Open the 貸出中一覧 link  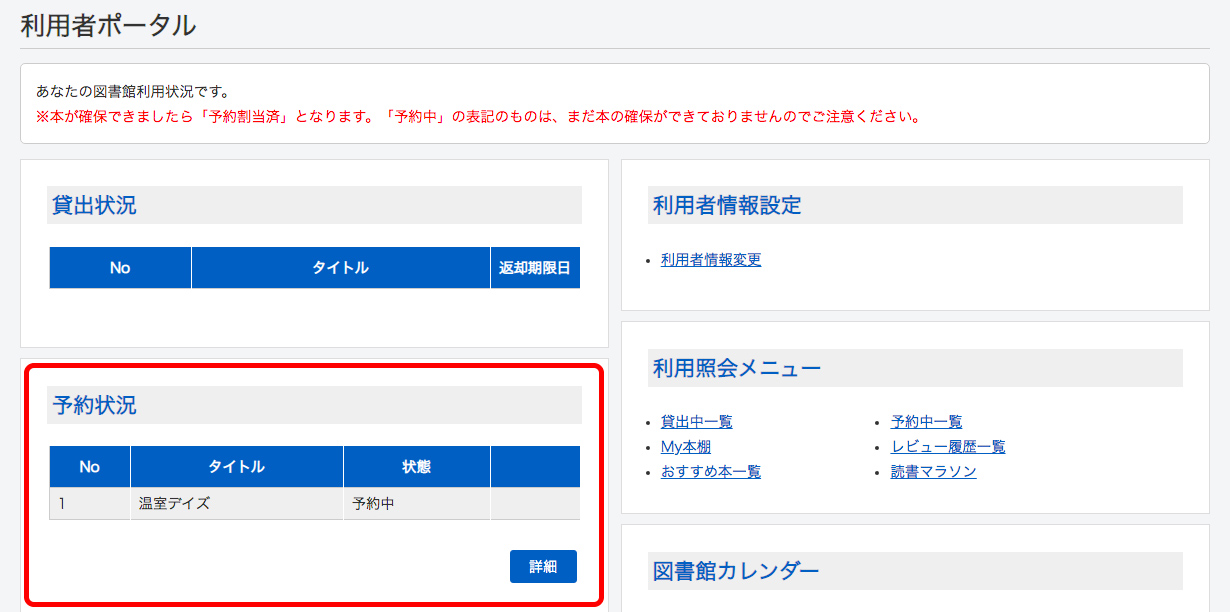(x=696, y=422)
